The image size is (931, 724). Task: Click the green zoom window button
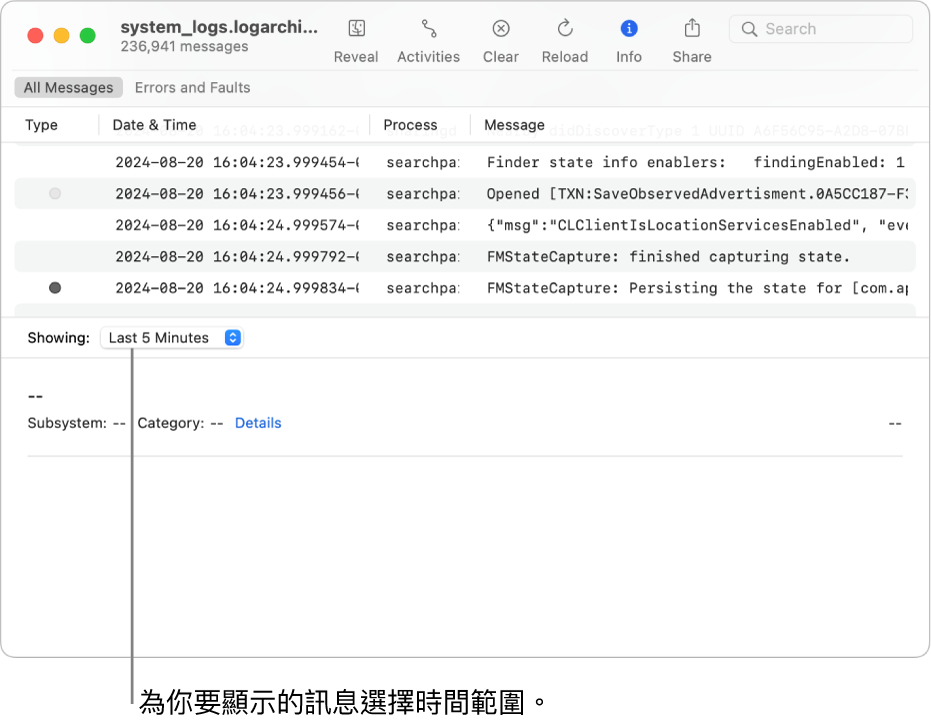coord(88,36)
